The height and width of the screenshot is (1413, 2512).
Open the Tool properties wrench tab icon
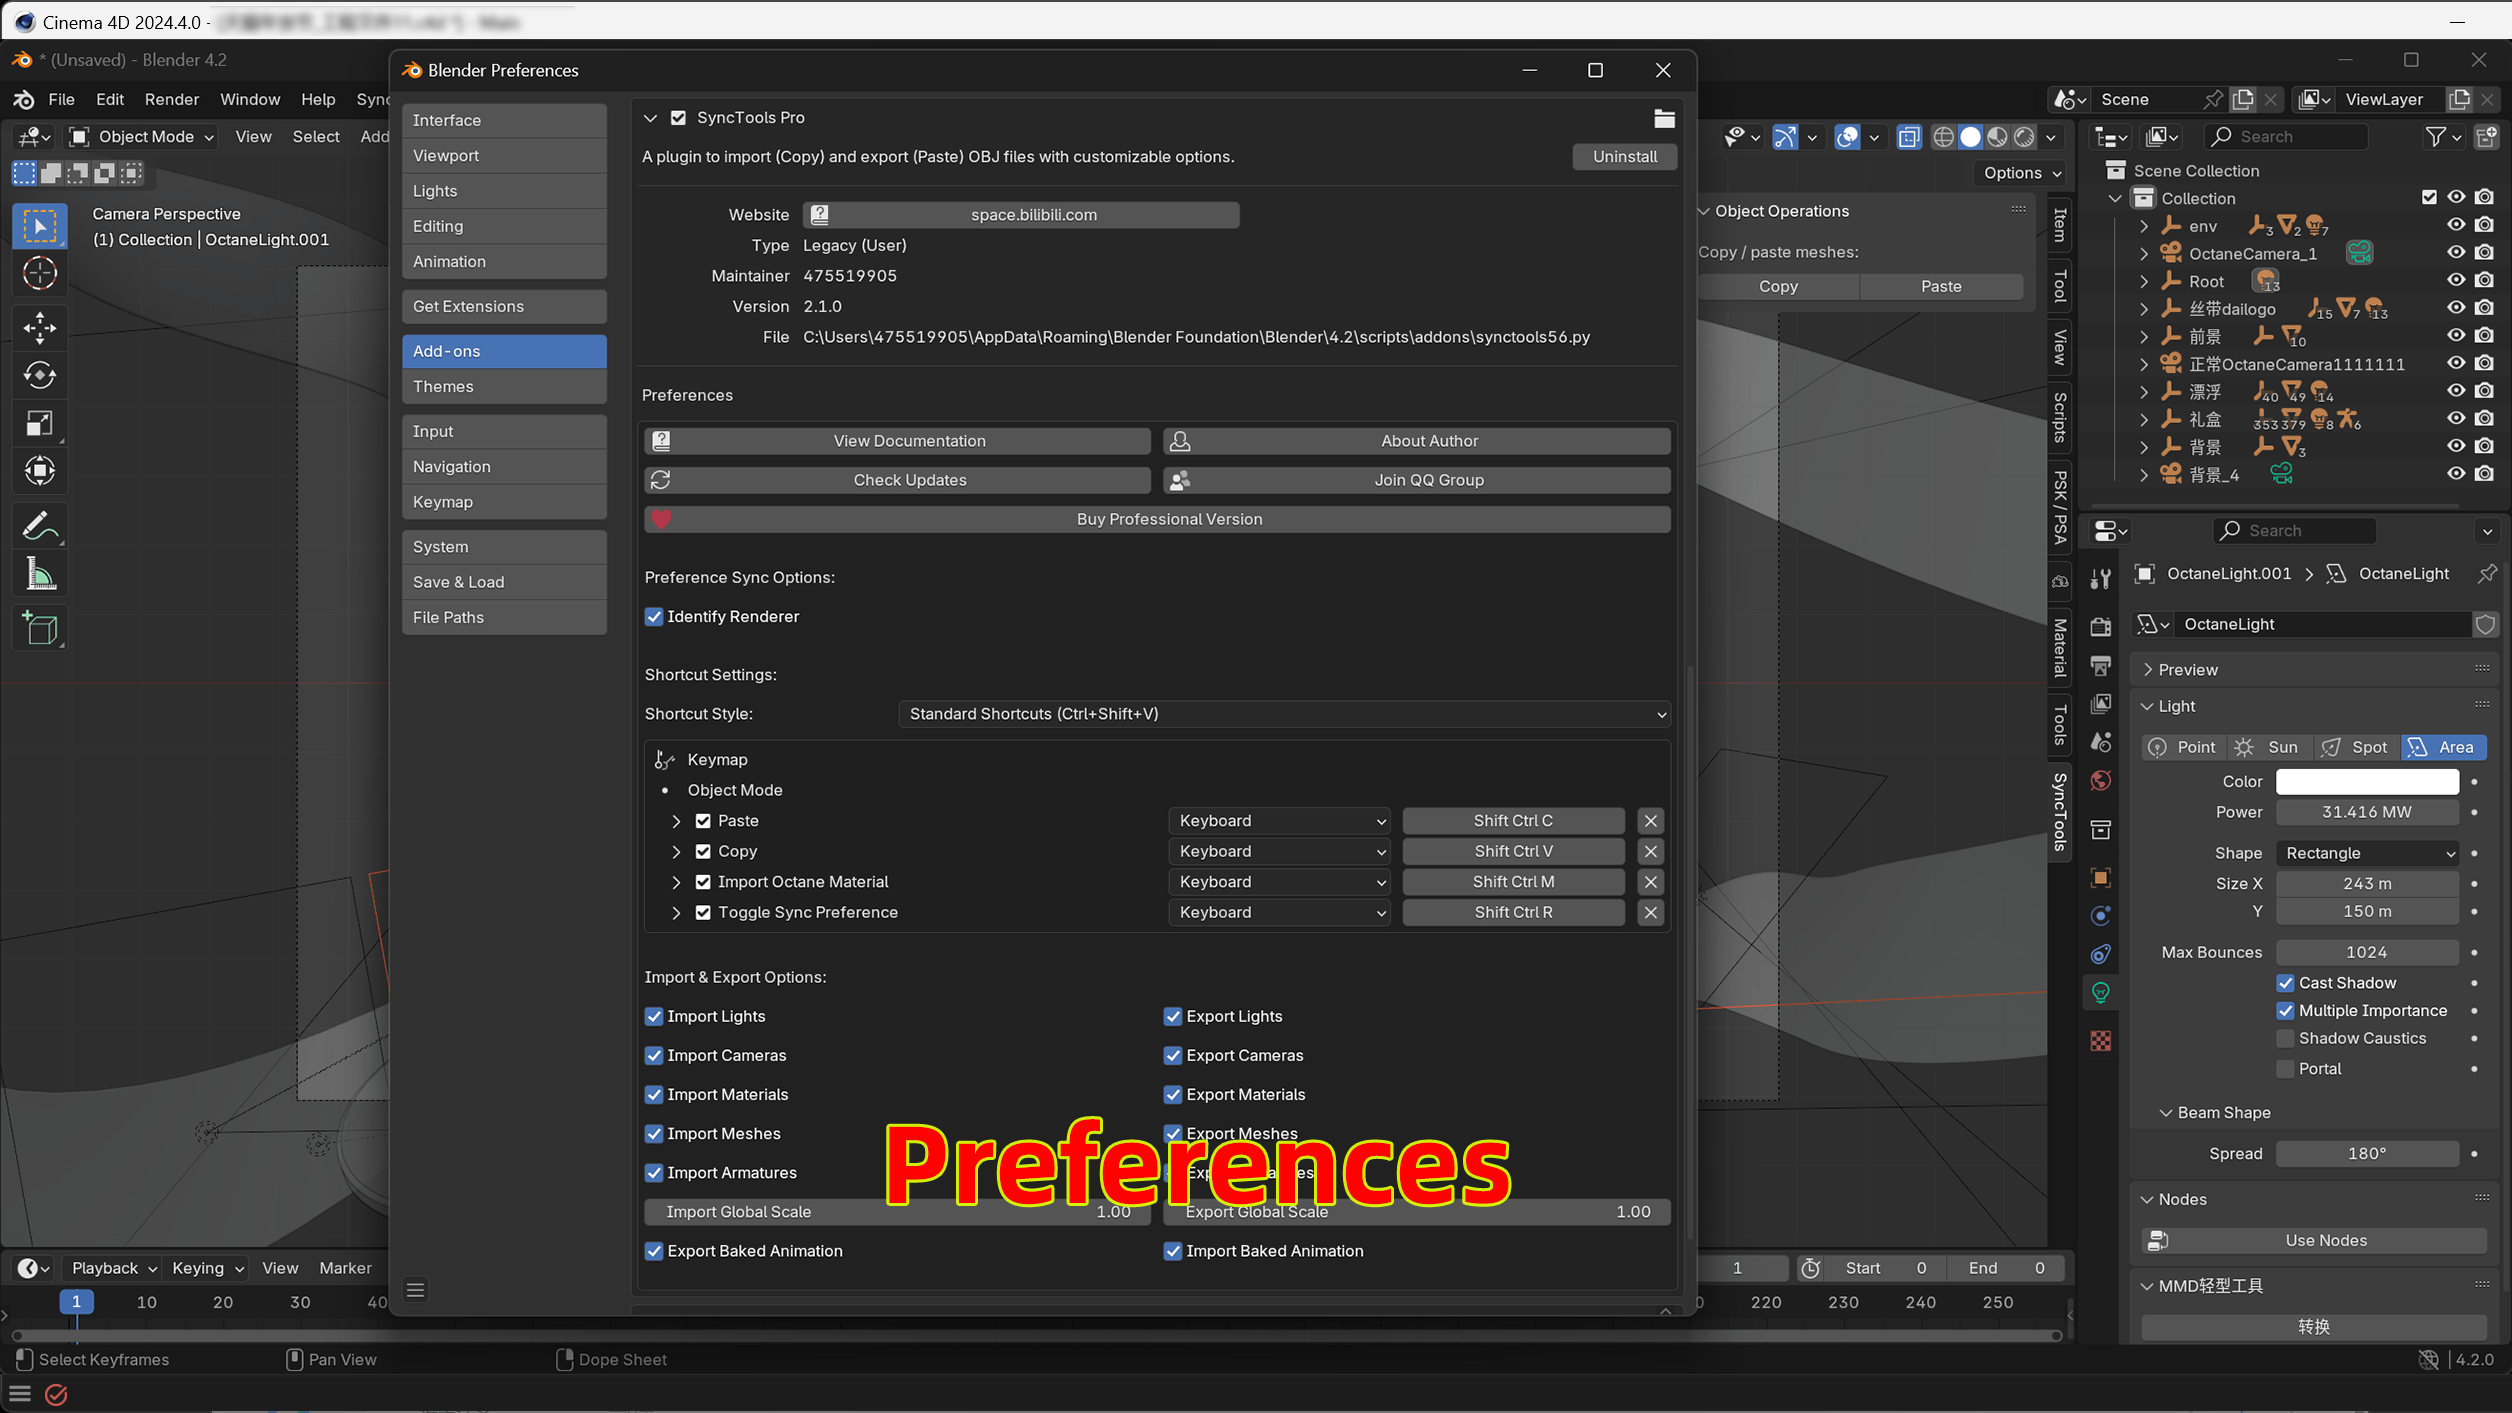[2101, 578]
